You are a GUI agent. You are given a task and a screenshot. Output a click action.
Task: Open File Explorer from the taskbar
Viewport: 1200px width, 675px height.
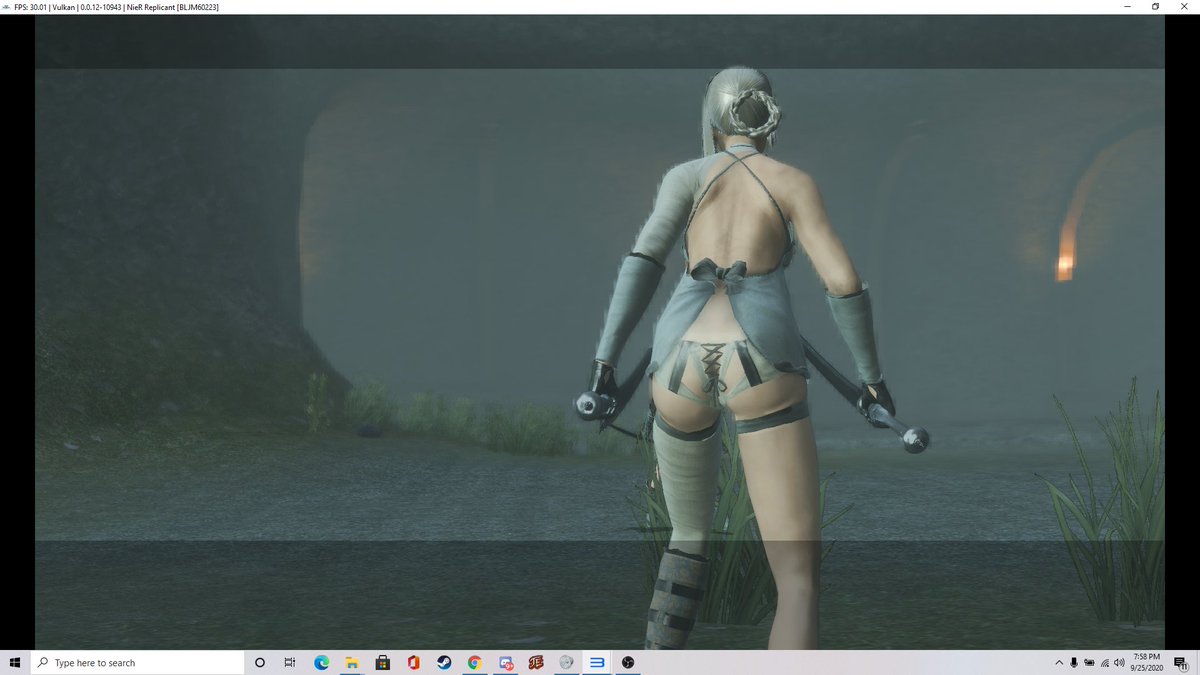pyautogui.click(x=351, y=662)
